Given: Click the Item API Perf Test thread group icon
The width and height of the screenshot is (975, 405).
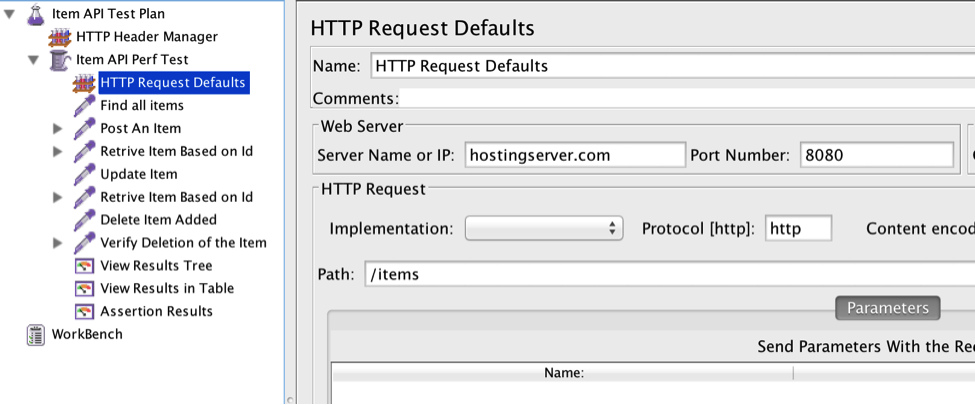Looking at the screenshot, I should [x=60, y=60].
